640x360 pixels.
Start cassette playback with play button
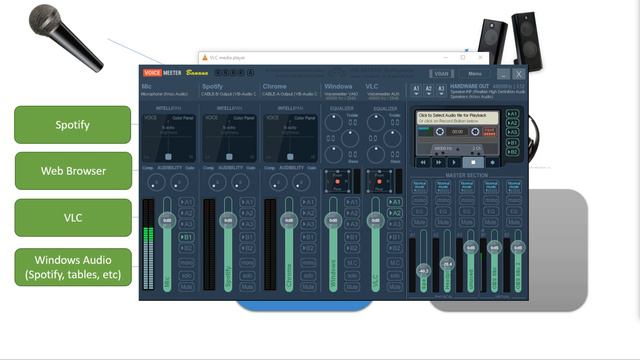[454, 162]
